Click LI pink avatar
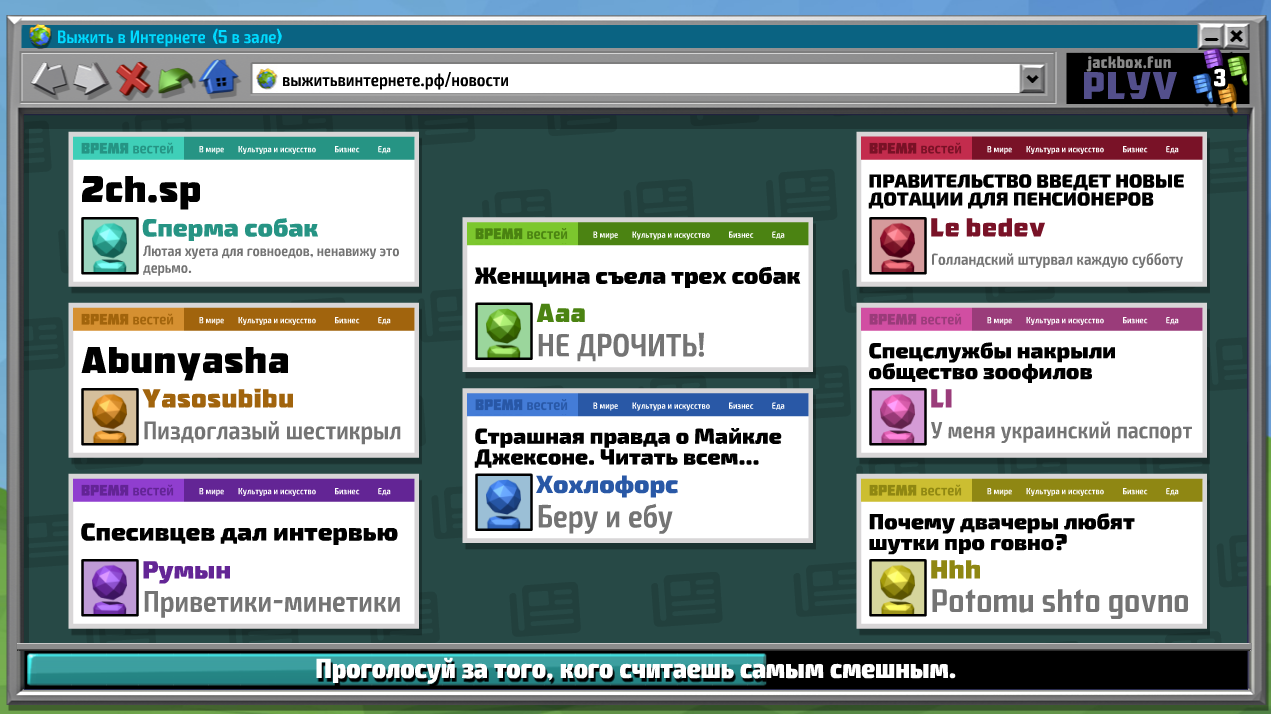This screenshot has width=1271, height=714. (897, 417)
